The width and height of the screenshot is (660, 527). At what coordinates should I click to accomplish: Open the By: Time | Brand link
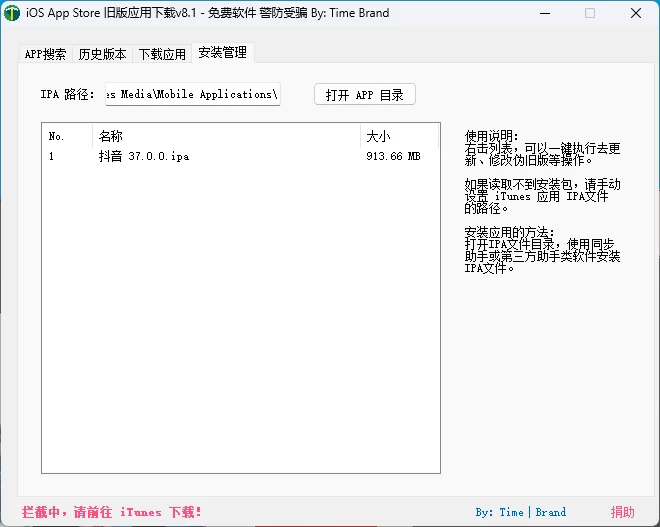pos(521,512)
